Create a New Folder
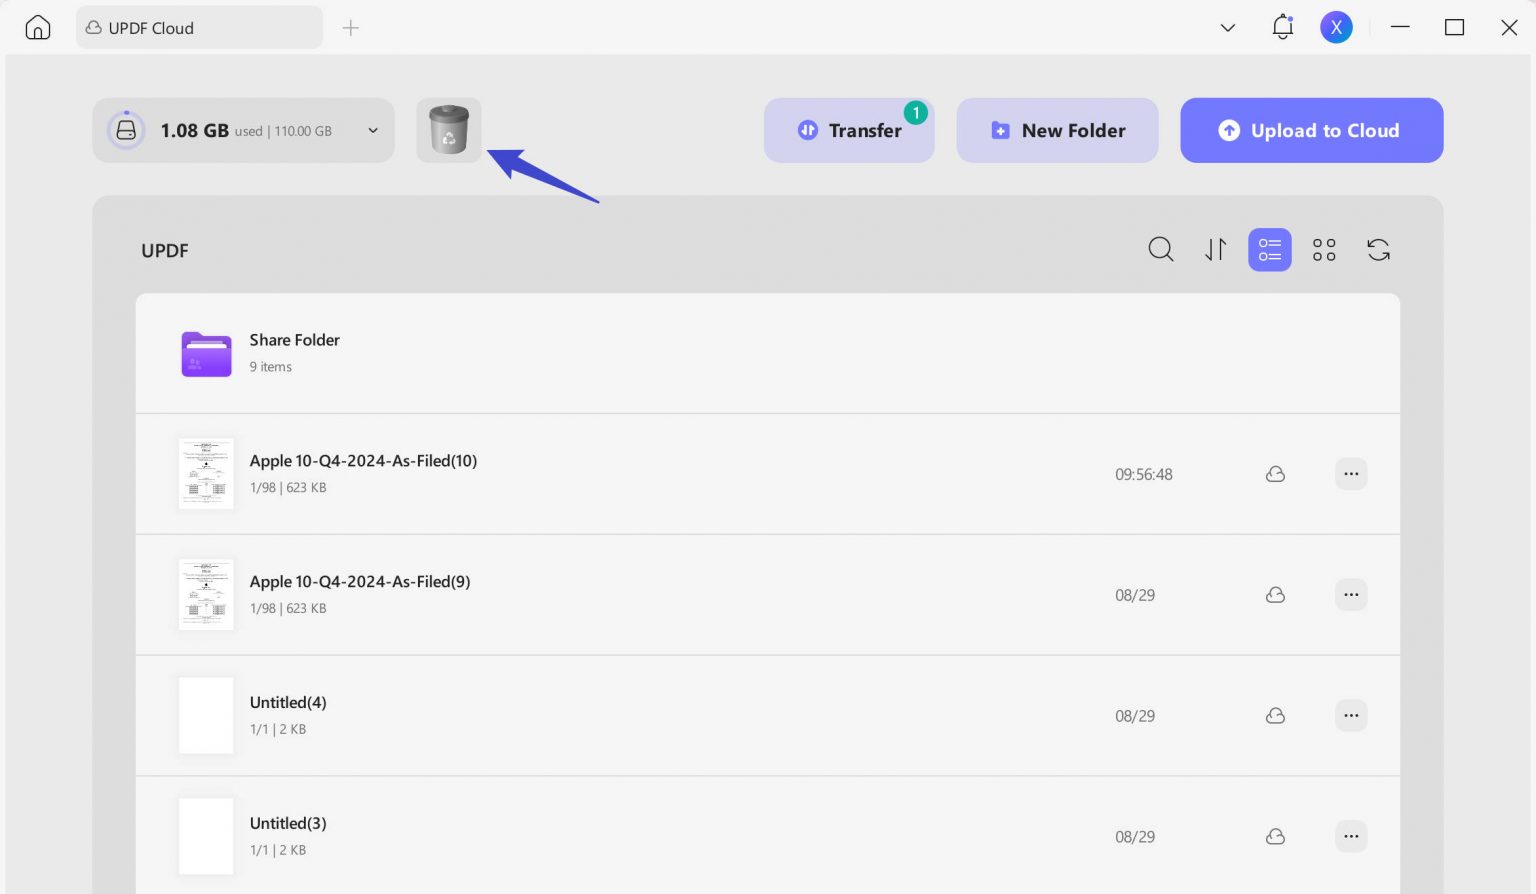Viewport: 1536px width, 894px height. (1057, 130)
